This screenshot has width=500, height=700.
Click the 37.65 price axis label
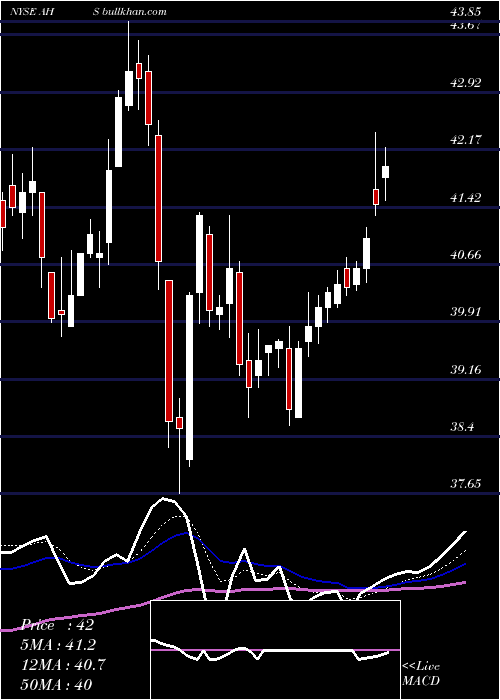point(466,483)
